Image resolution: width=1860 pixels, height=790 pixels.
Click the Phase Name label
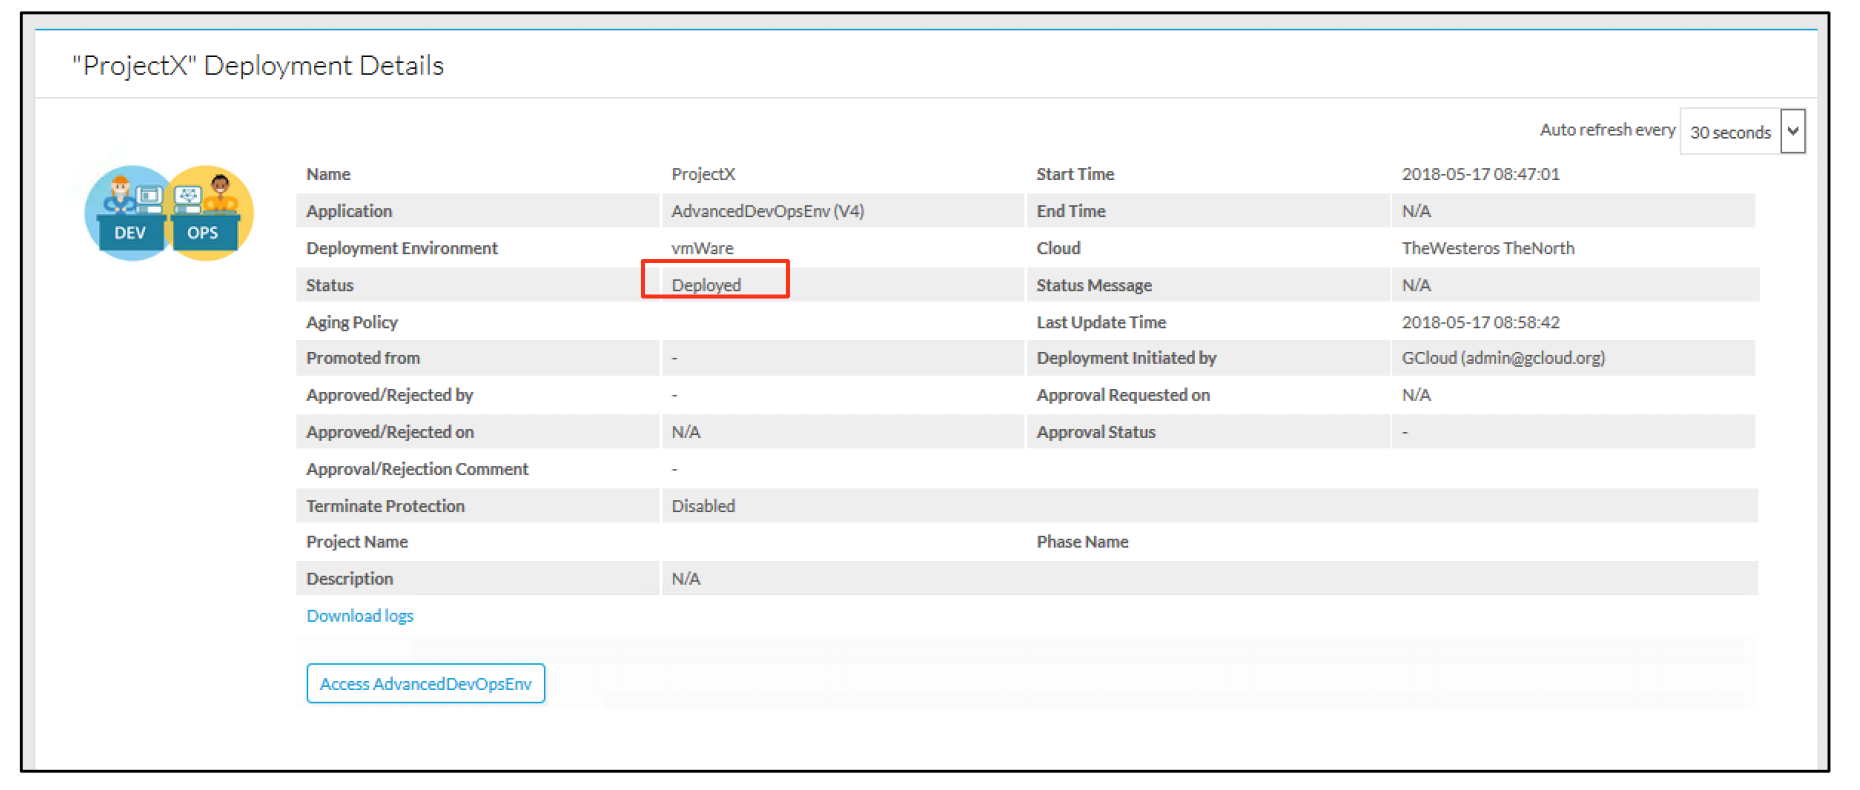pyautogui.click(x=1082, y=542)
